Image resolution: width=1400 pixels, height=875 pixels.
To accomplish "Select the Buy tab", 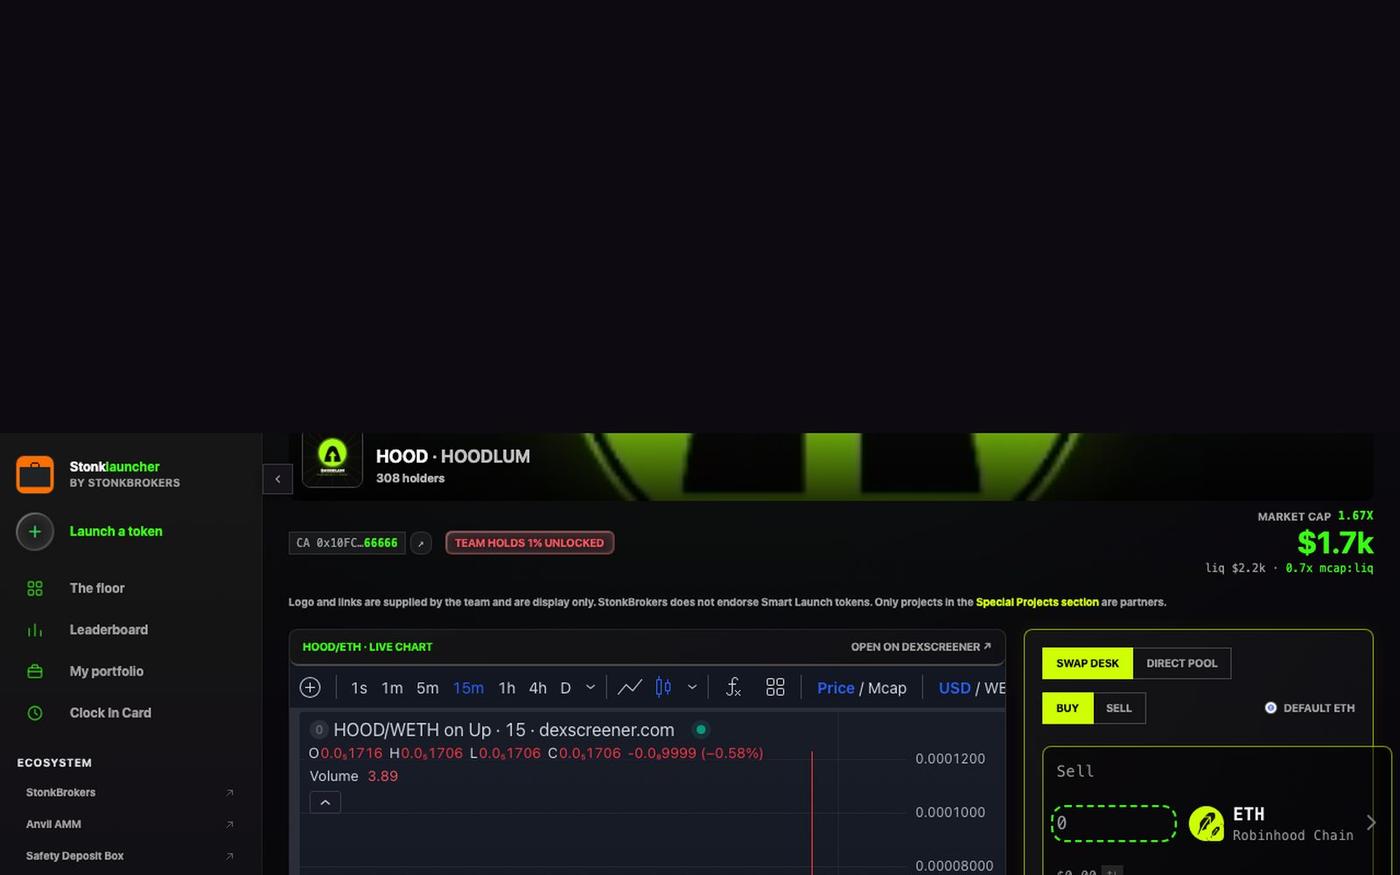I will tap(1068, 708).
